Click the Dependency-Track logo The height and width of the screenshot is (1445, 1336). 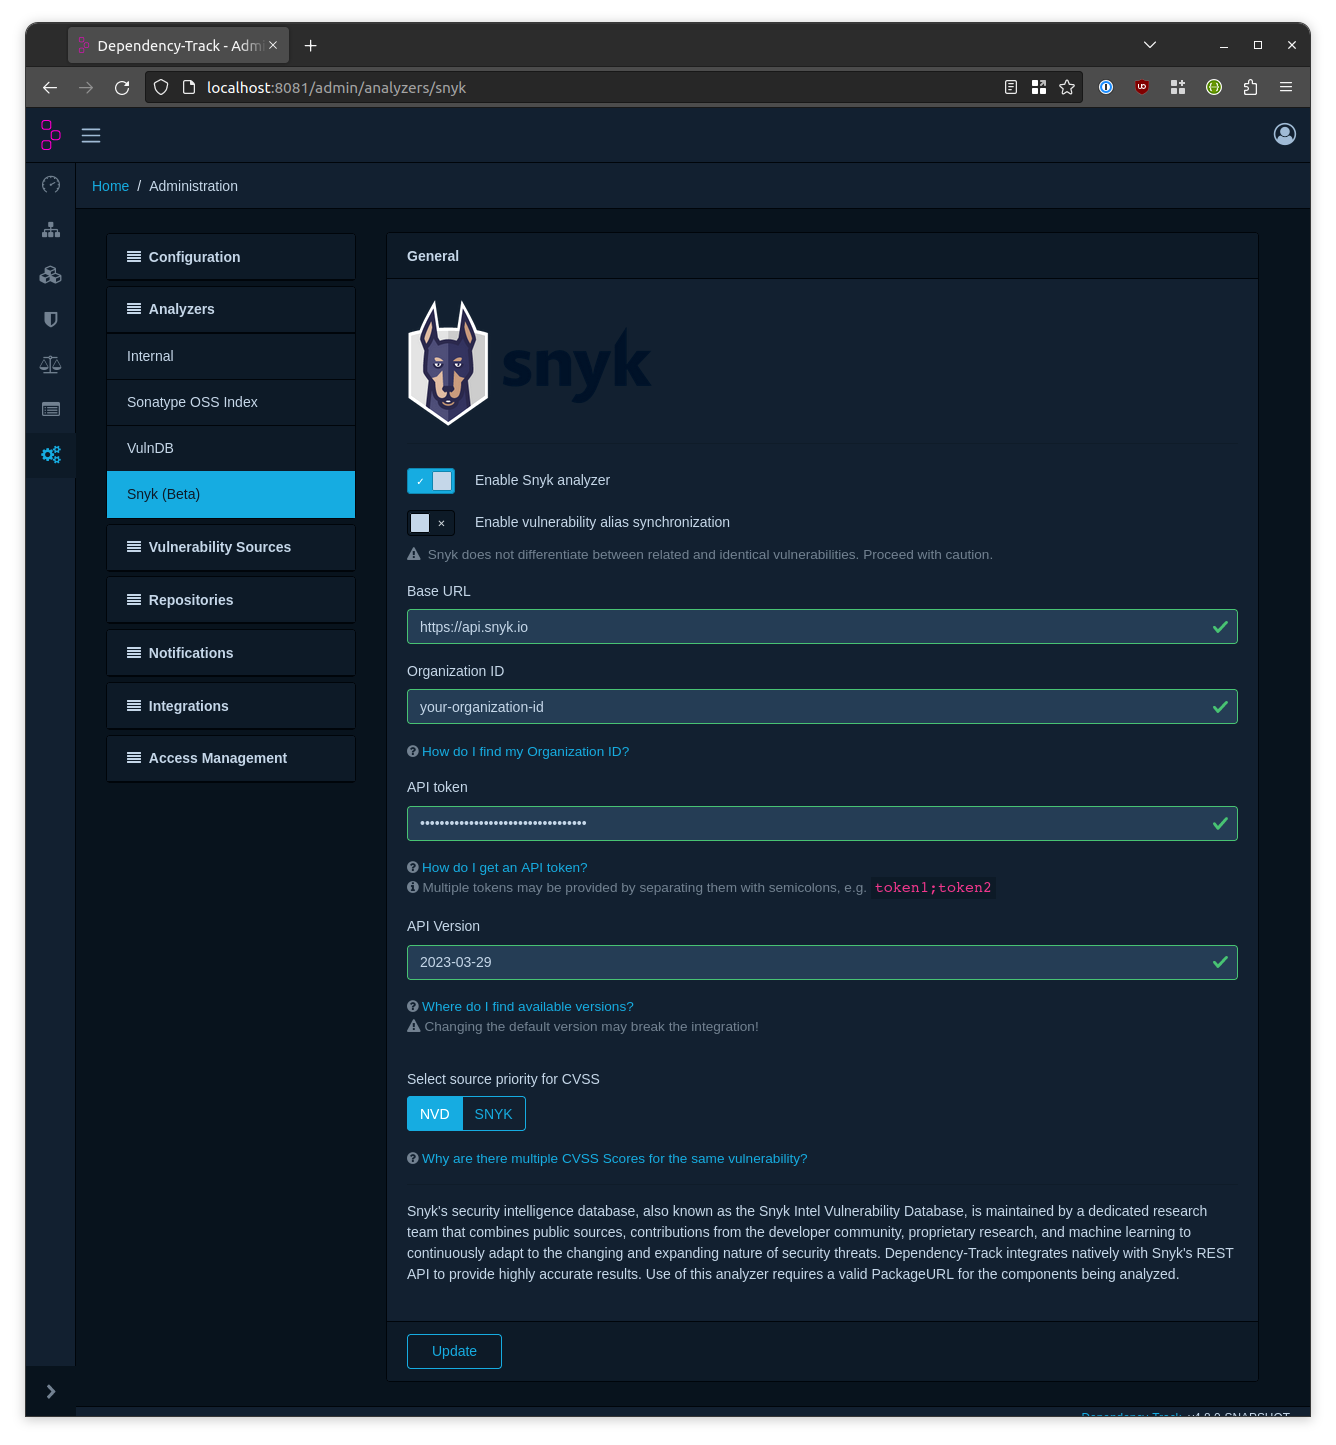pyautogui.click(x=50, y=134)
